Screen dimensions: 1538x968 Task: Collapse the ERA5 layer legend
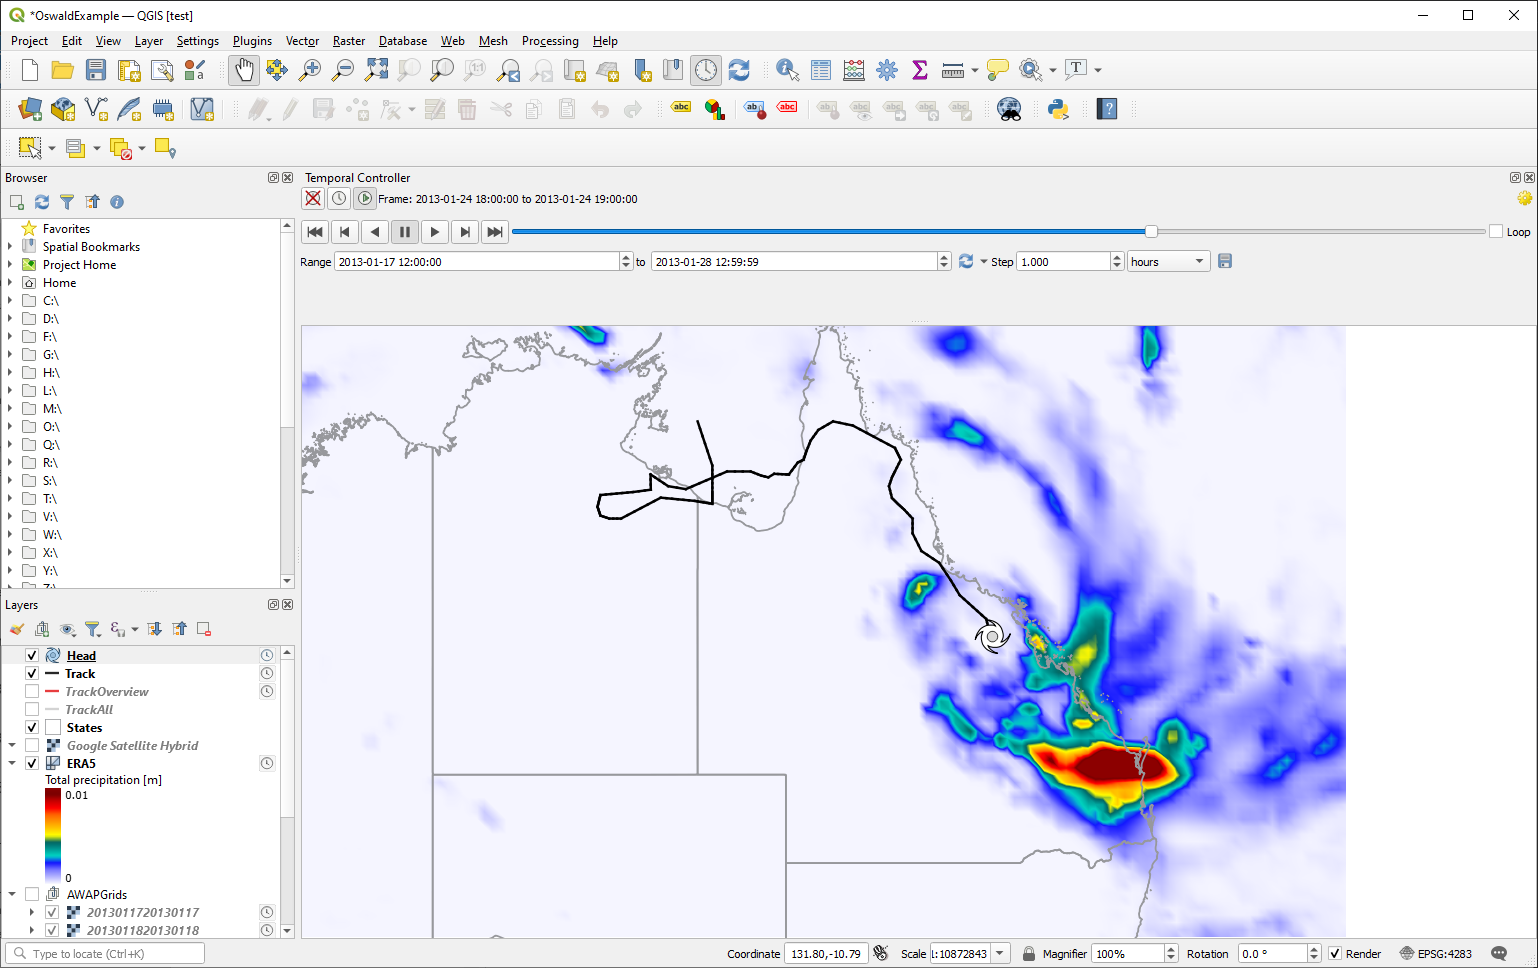12,764
